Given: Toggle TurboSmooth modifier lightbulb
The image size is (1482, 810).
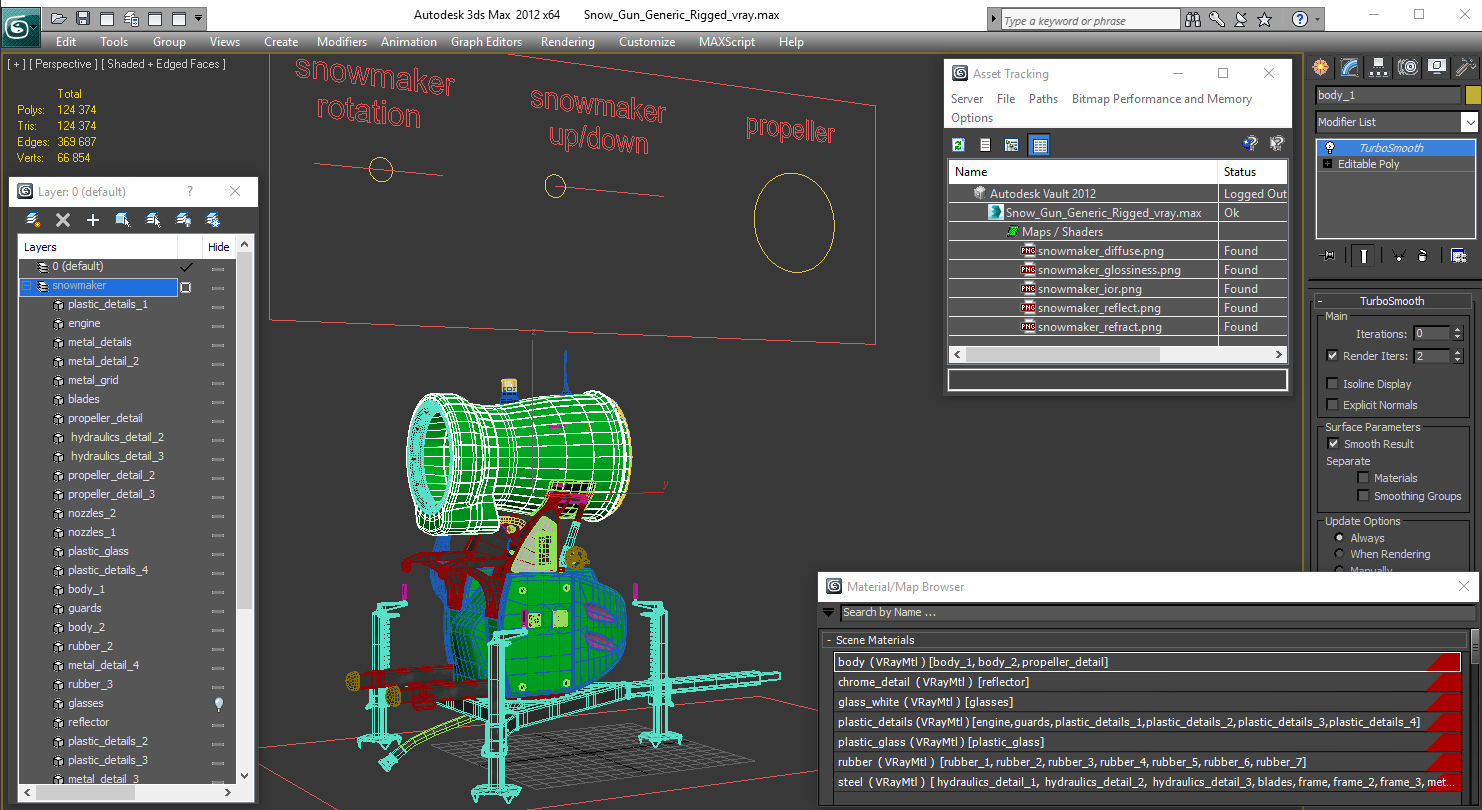Looking at the screenshot, I should [x=1329, y=148].
